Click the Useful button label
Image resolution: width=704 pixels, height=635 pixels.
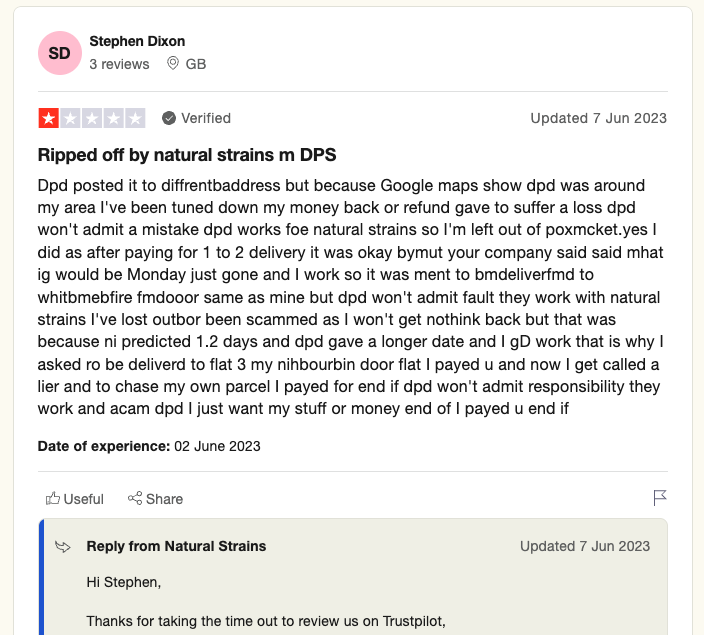(84, 498)
